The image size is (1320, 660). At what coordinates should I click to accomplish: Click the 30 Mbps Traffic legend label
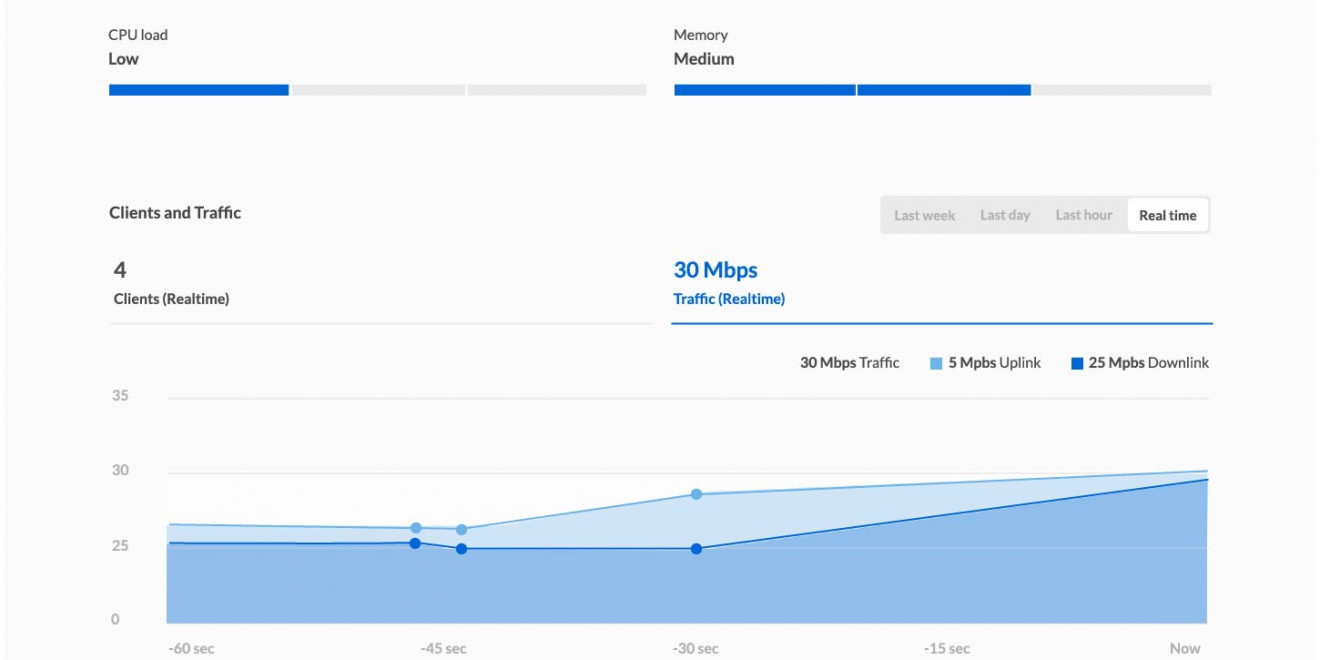click(849, 363)
